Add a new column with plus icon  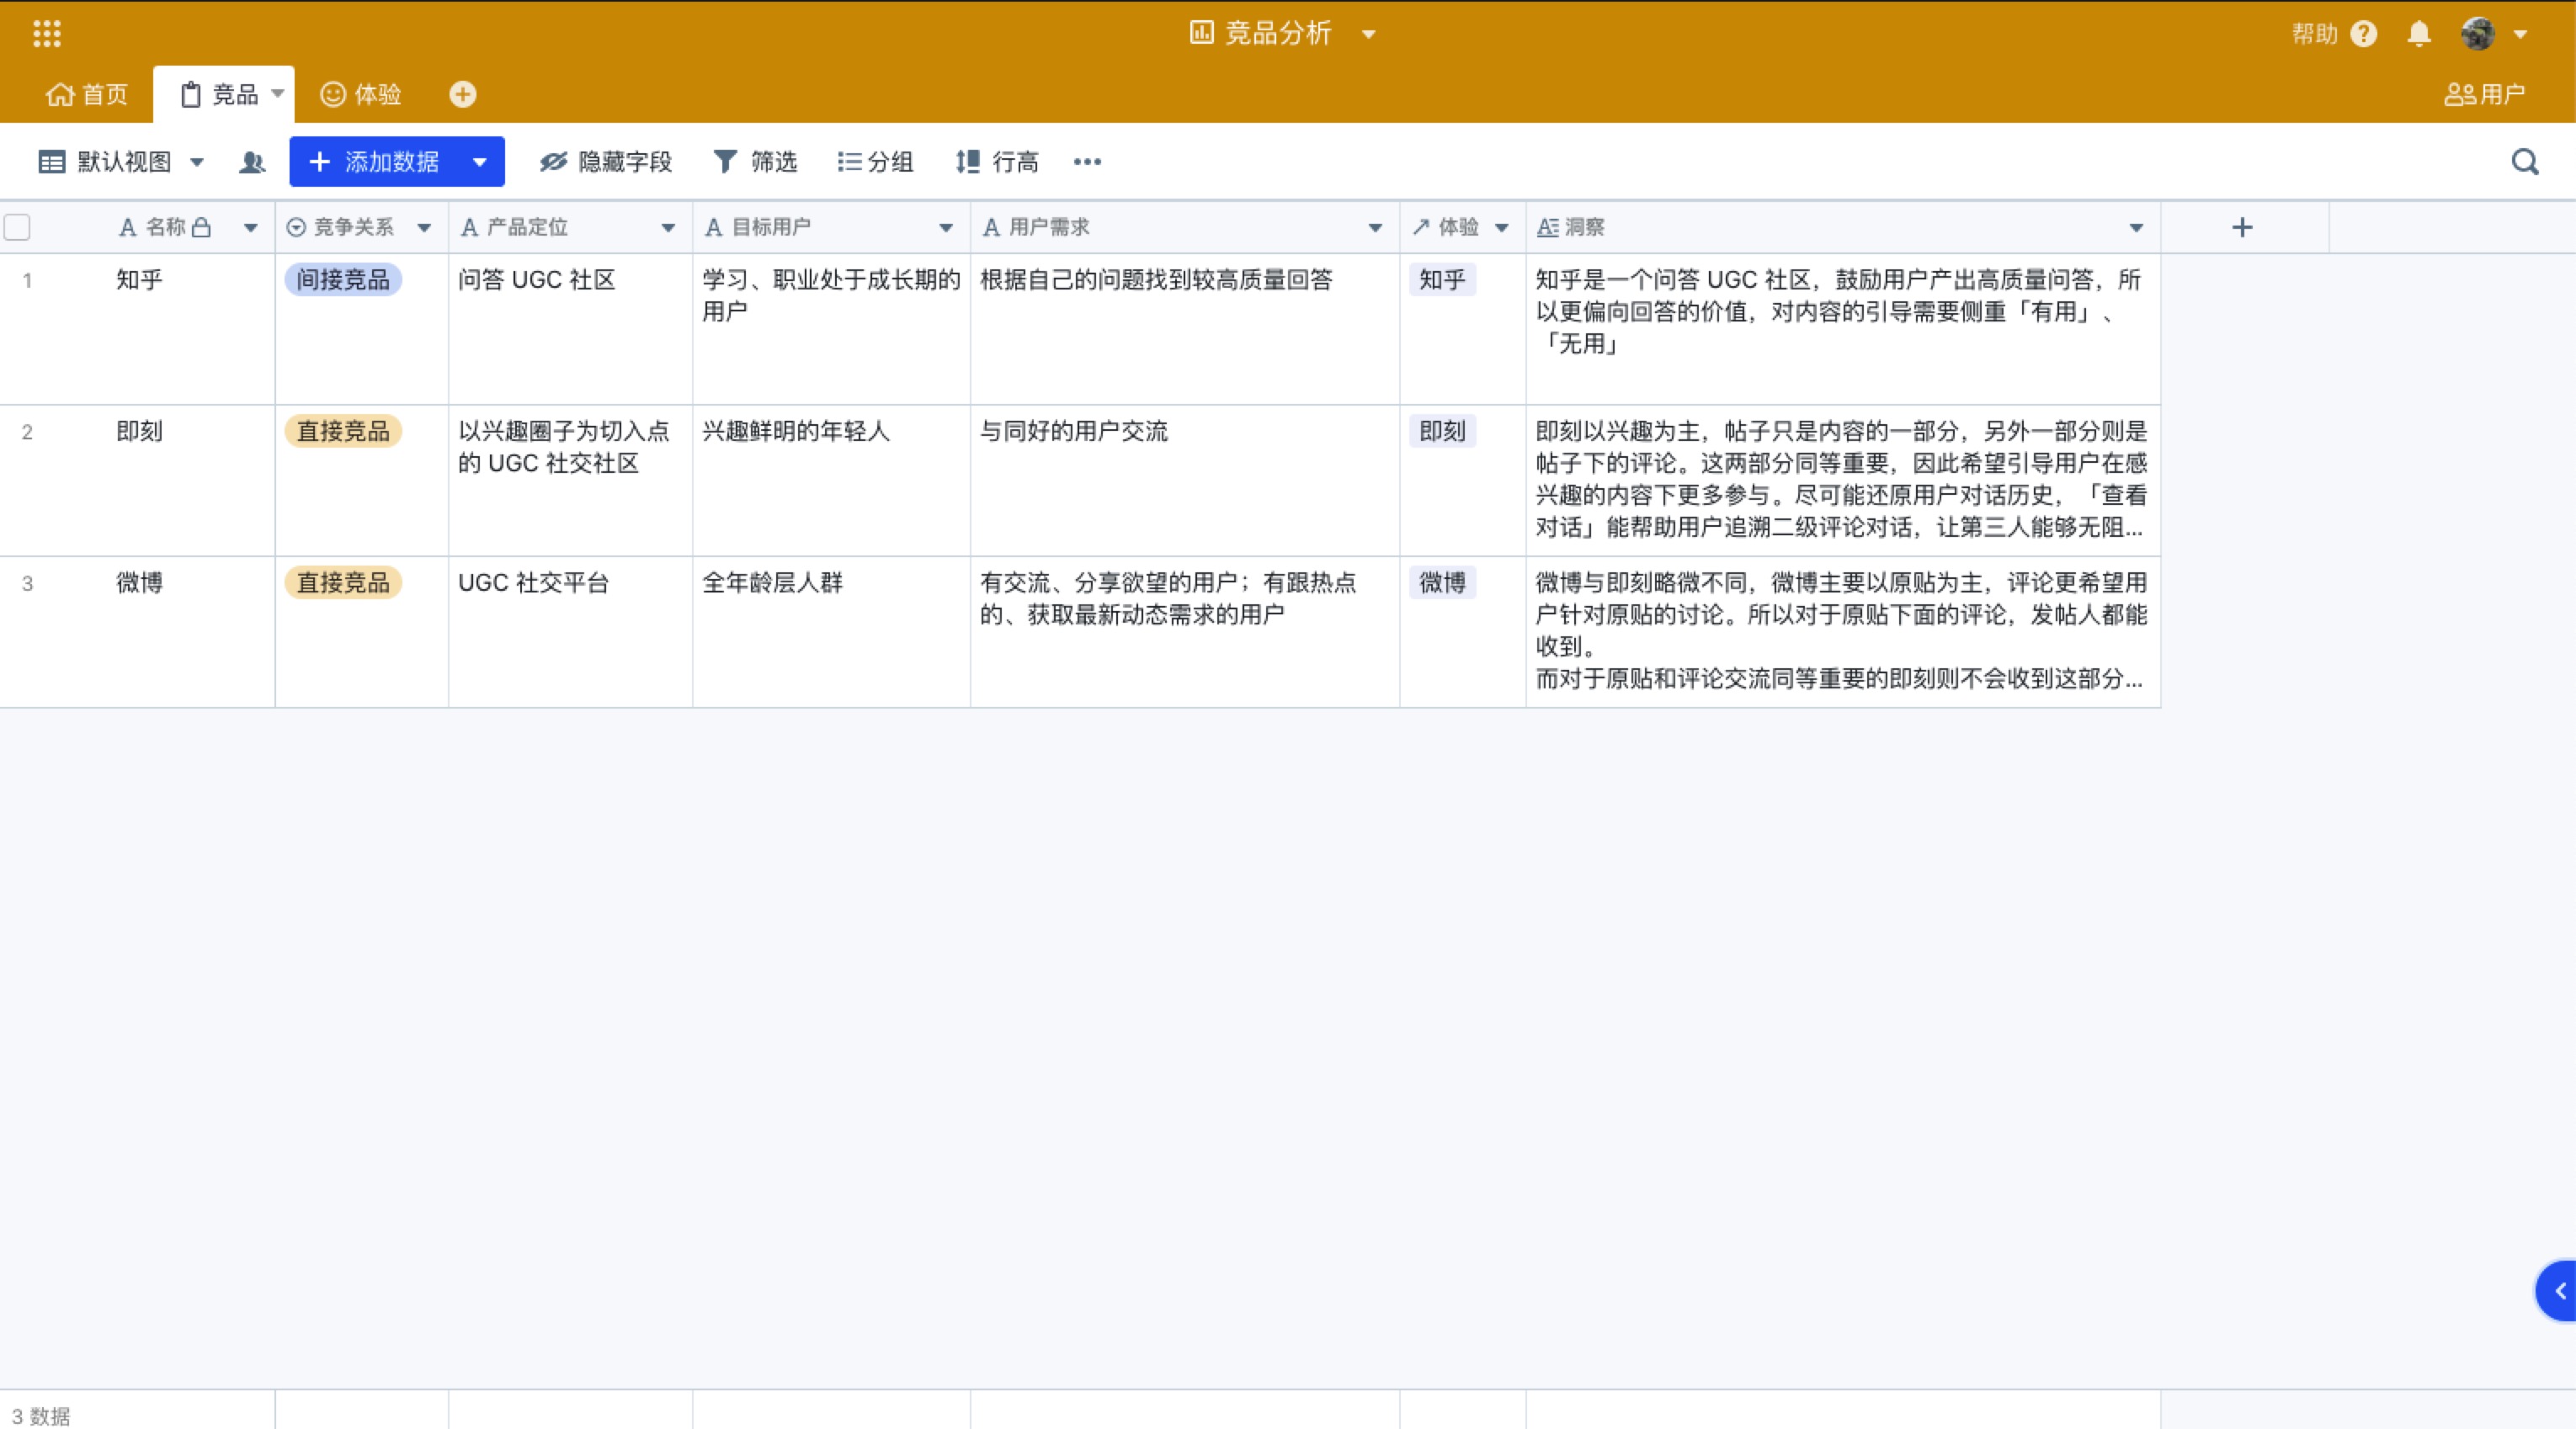(x=2242, y=228)
